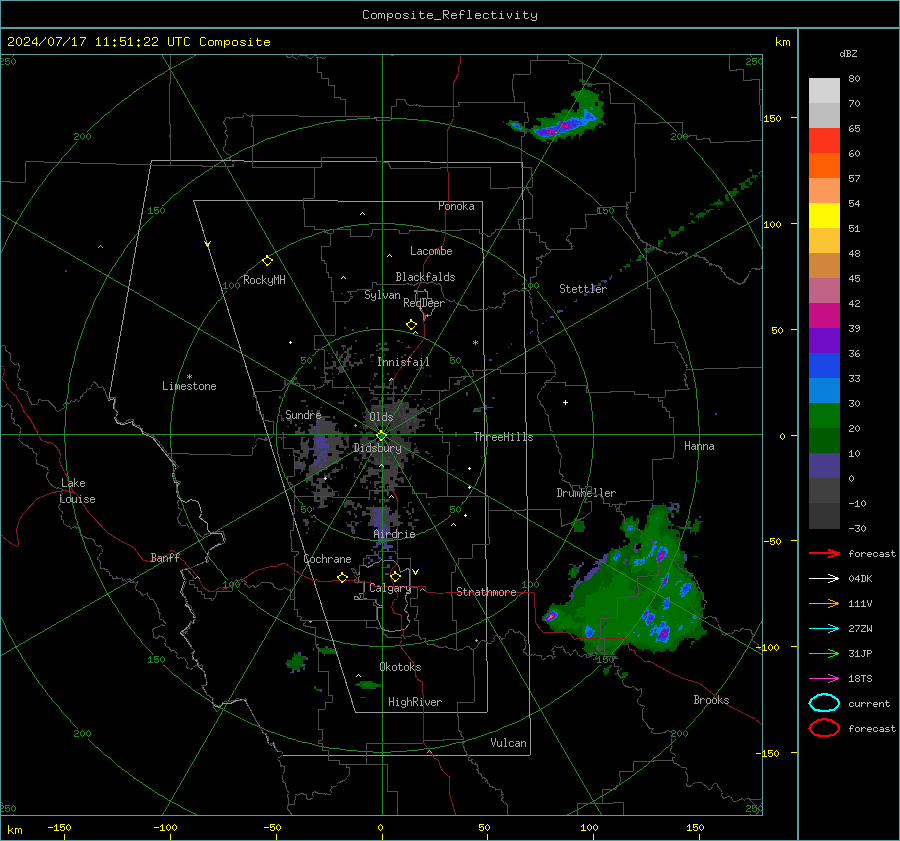
Task: Click the Vulcan city label
Action: pyautogui.click(x=509, y=743)
